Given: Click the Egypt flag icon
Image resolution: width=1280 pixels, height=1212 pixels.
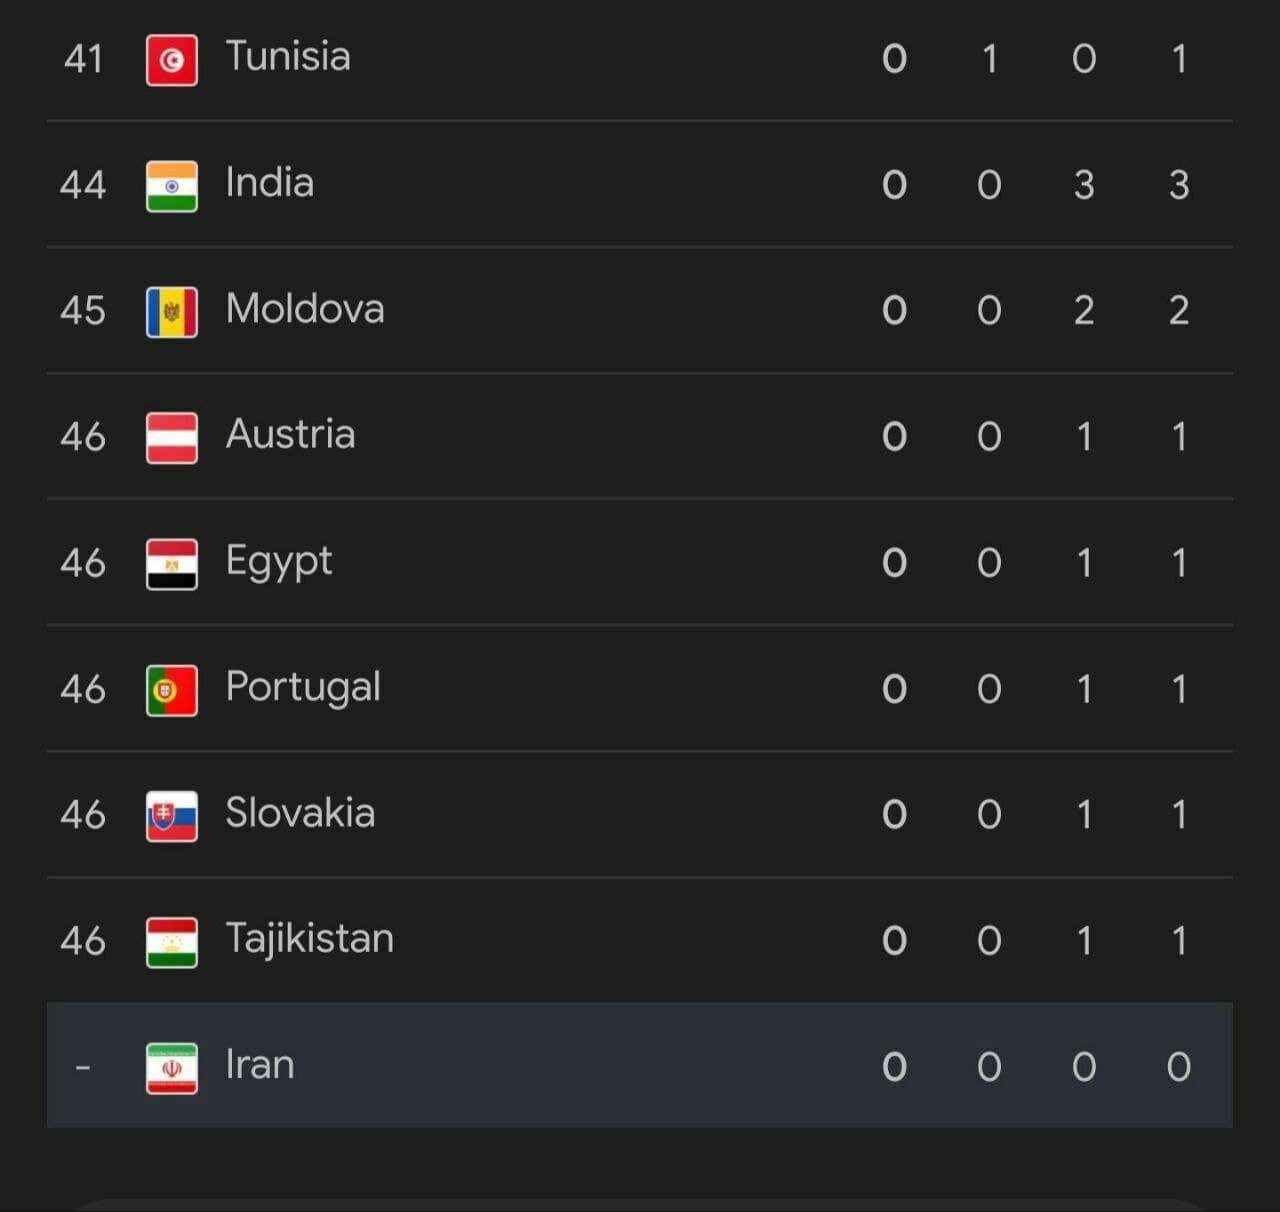Looking at the screenshot, I should [x=172, y=564].
